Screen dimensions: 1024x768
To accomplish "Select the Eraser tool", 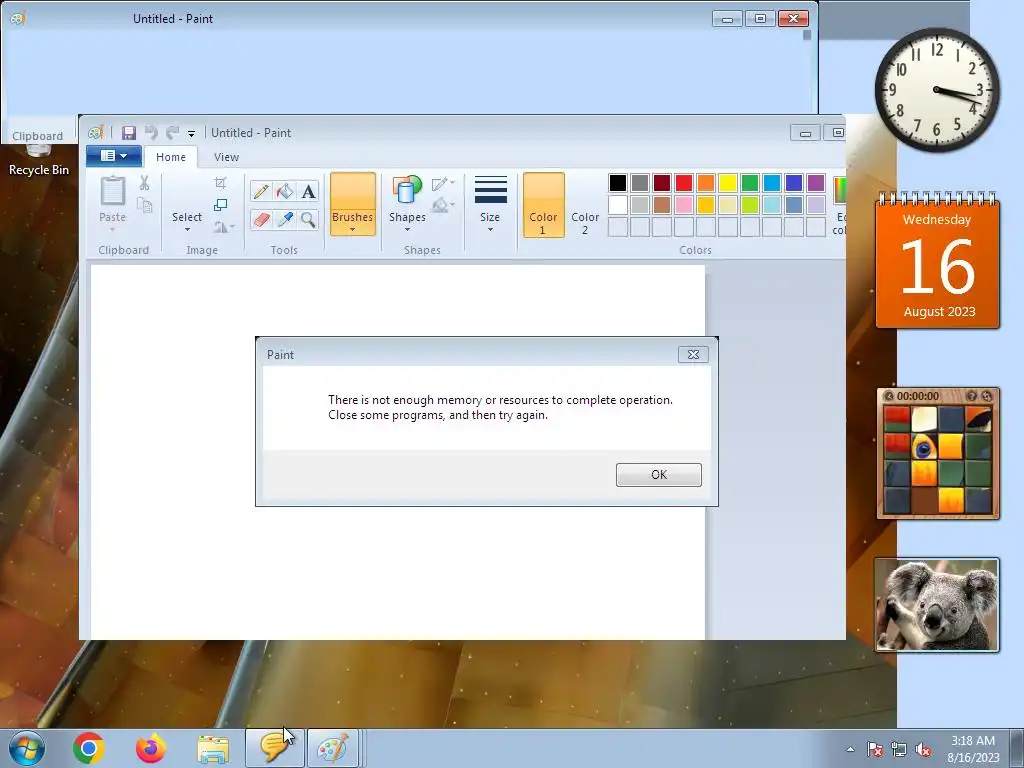I will coord(261,219).
